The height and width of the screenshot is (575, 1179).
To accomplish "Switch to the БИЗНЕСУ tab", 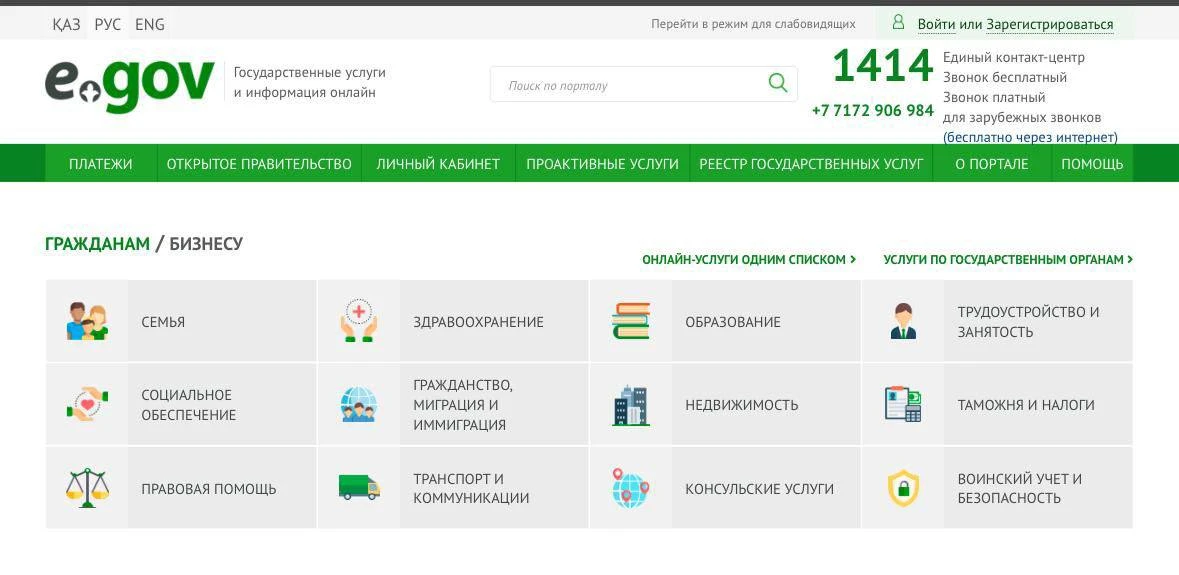I will point(206,244).
